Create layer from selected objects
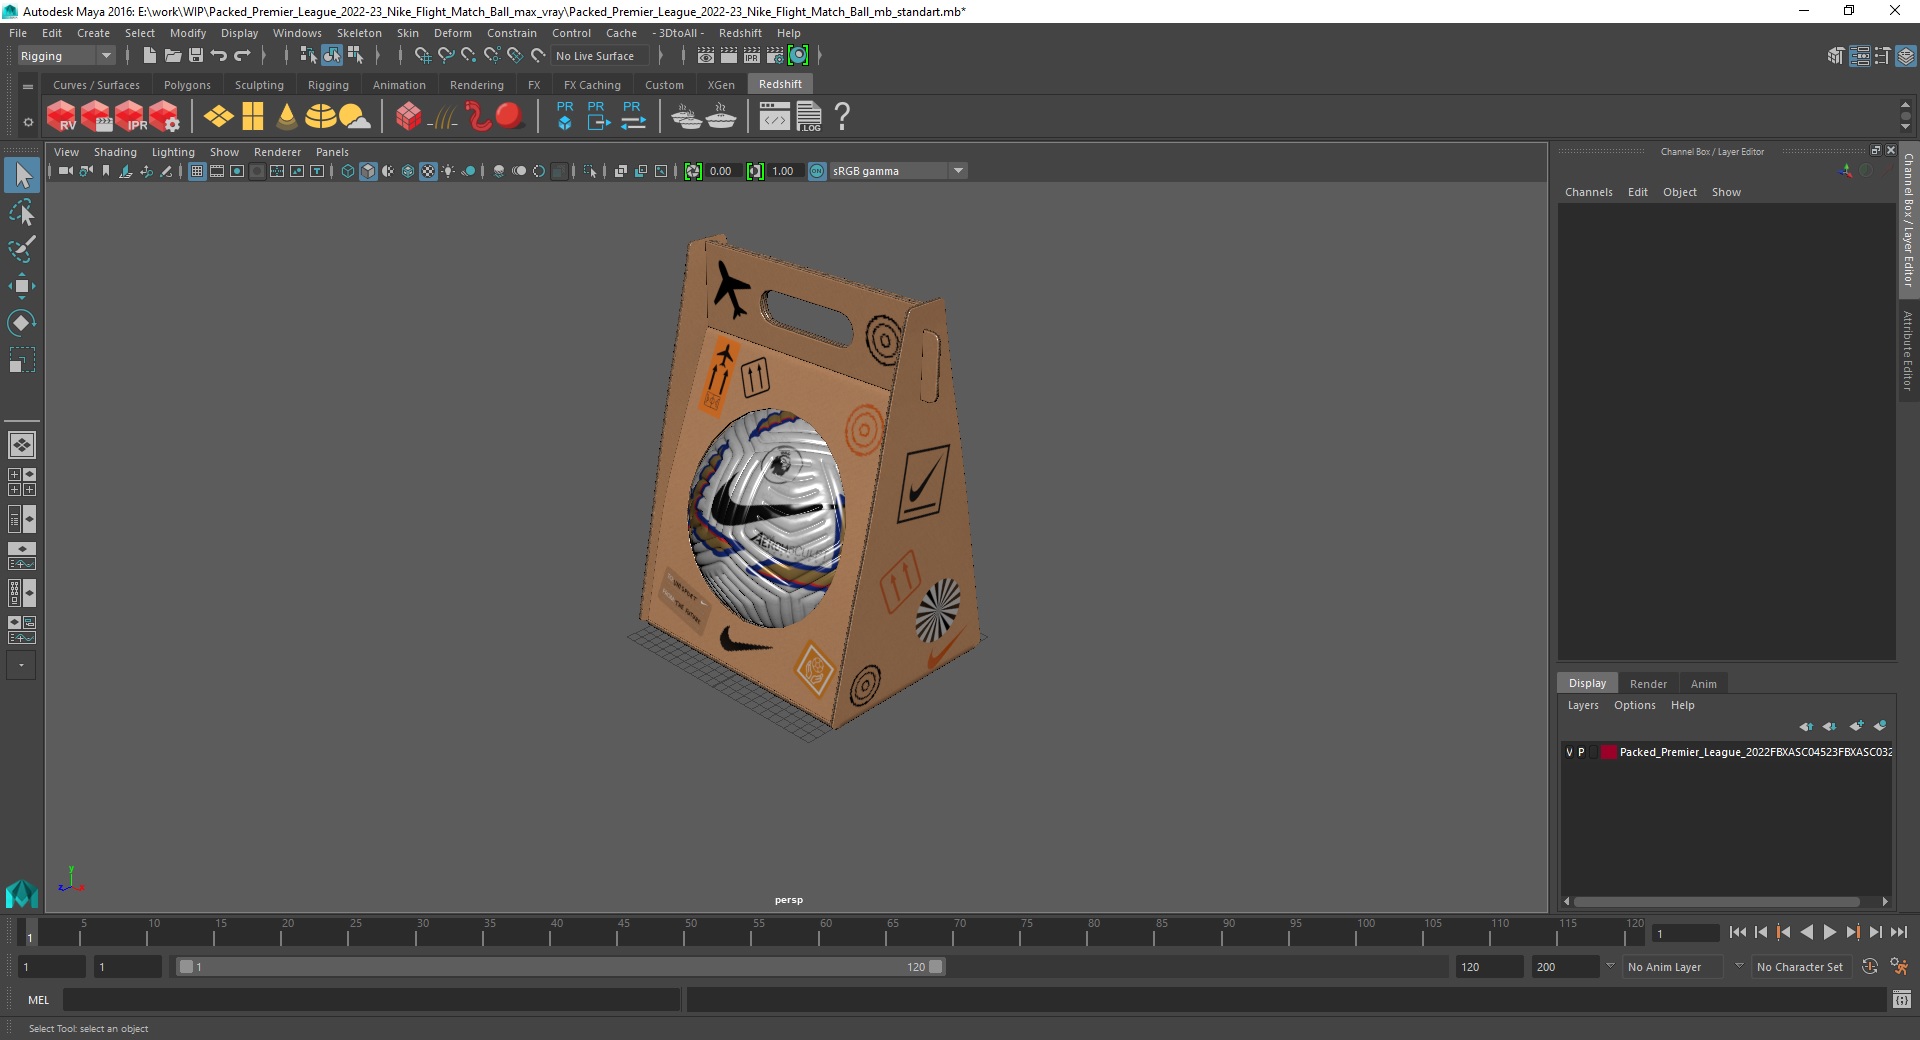1920x1040 pixels. click(x=1881, y=726)
